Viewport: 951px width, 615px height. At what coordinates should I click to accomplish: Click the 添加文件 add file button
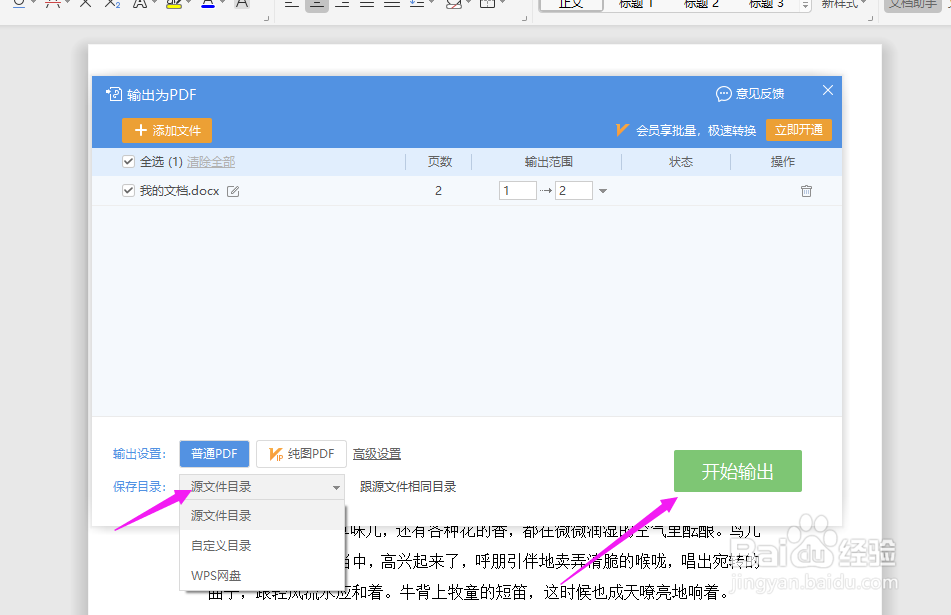click(x=166, y=130)
